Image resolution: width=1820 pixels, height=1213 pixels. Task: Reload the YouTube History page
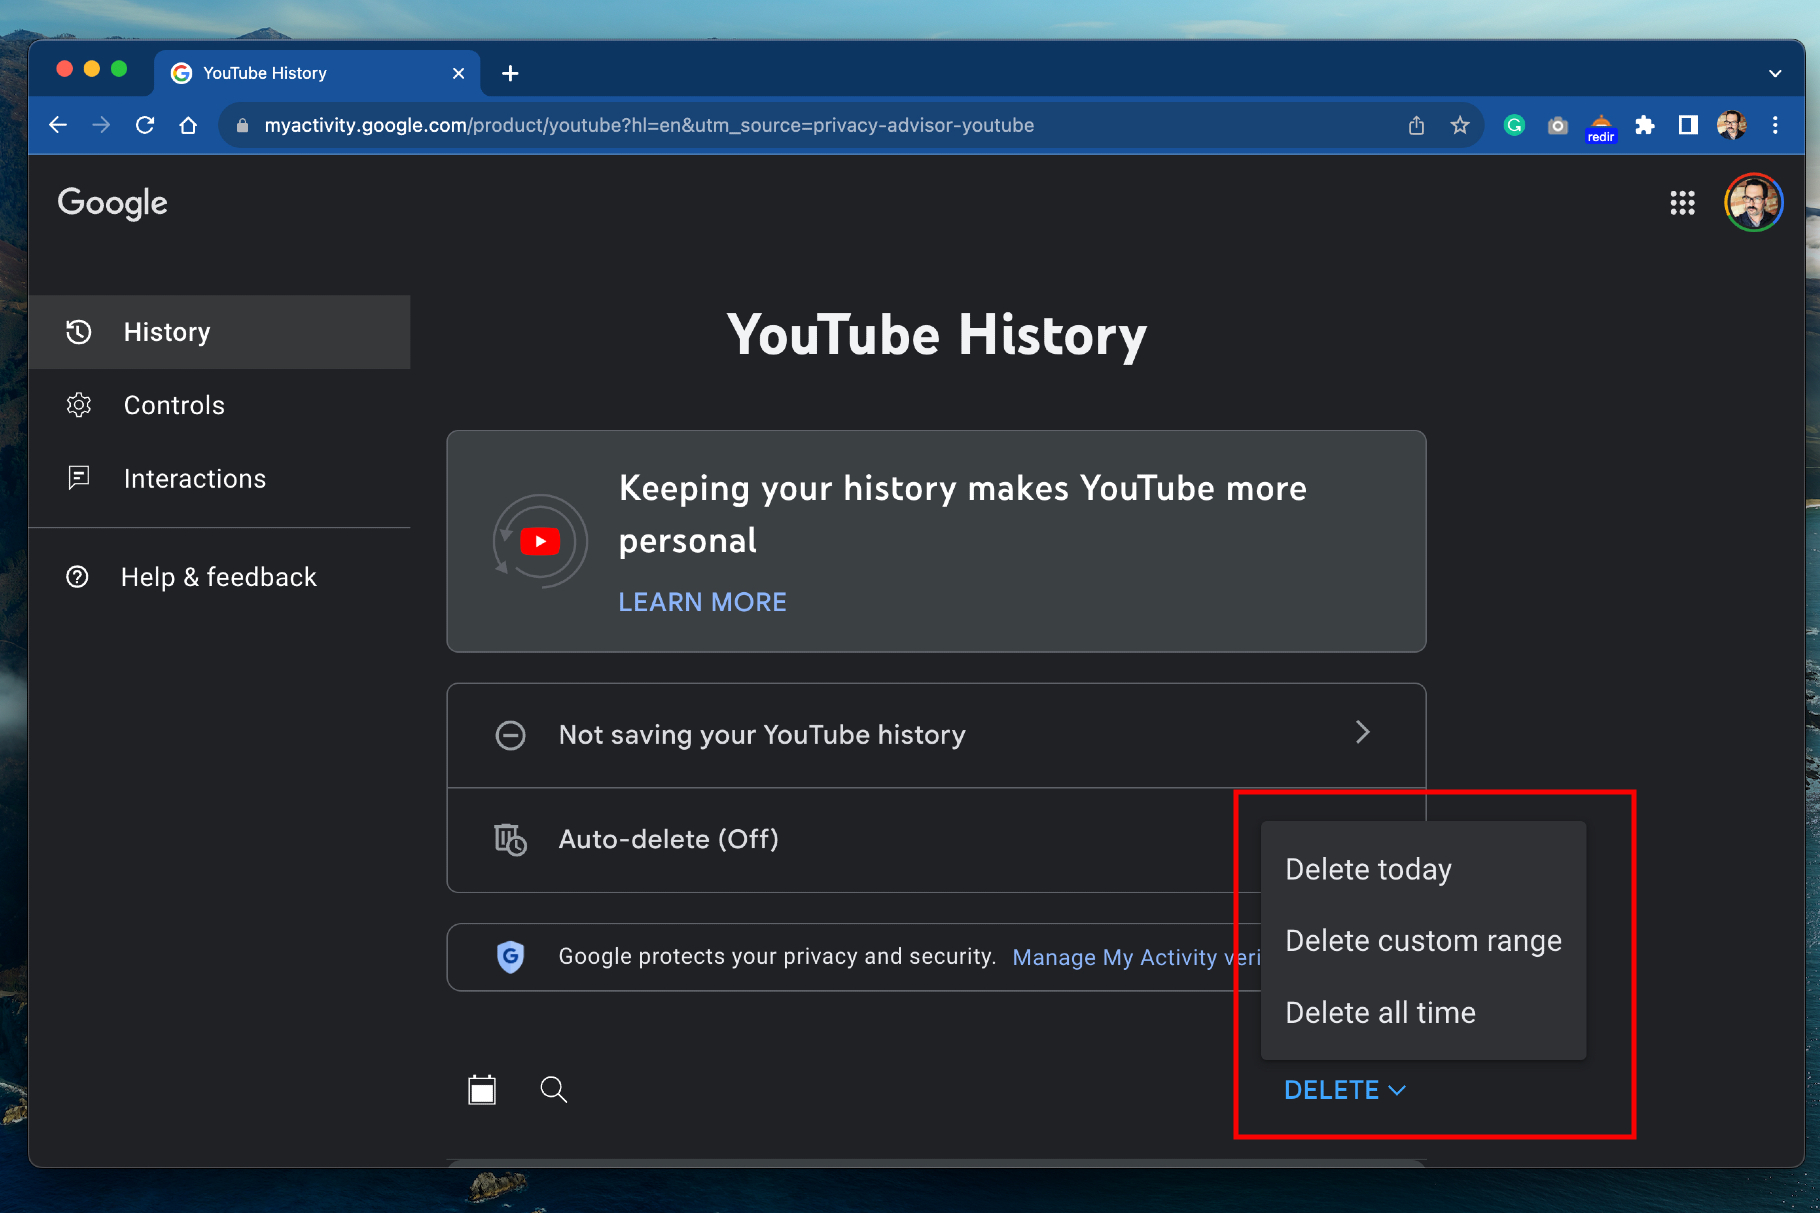[x=145, y=125]
